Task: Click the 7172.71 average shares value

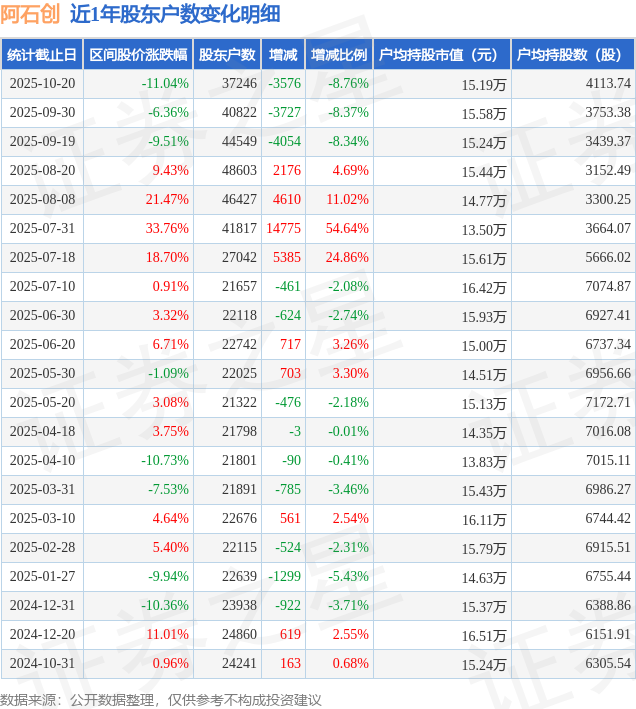Action: (x=608, y=403)
